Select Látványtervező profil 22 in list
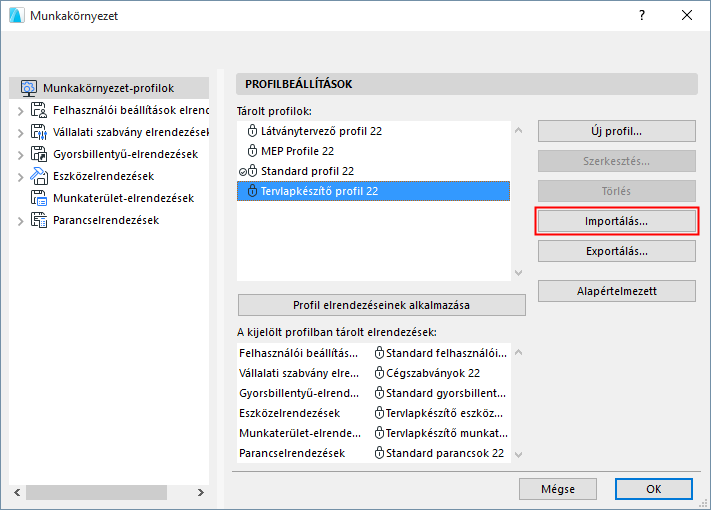The image size is (711, 510). pyautogui.click(x=373, y=131)
